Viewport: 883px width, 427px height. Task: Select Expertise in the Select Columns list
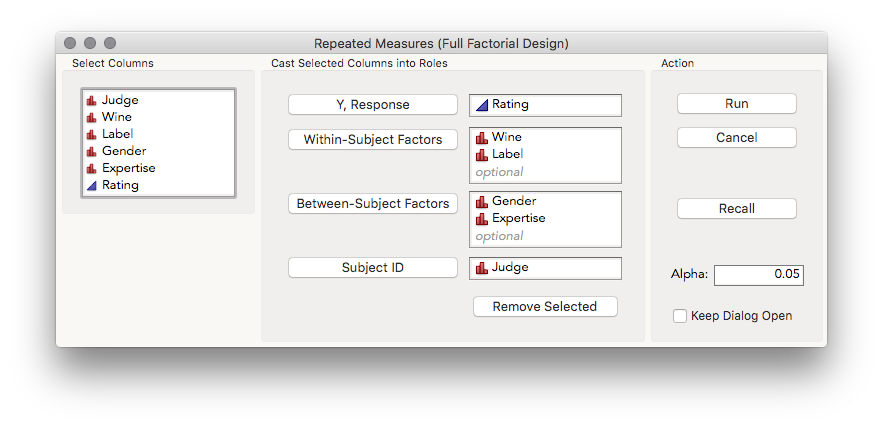click(x=158, y=168)
